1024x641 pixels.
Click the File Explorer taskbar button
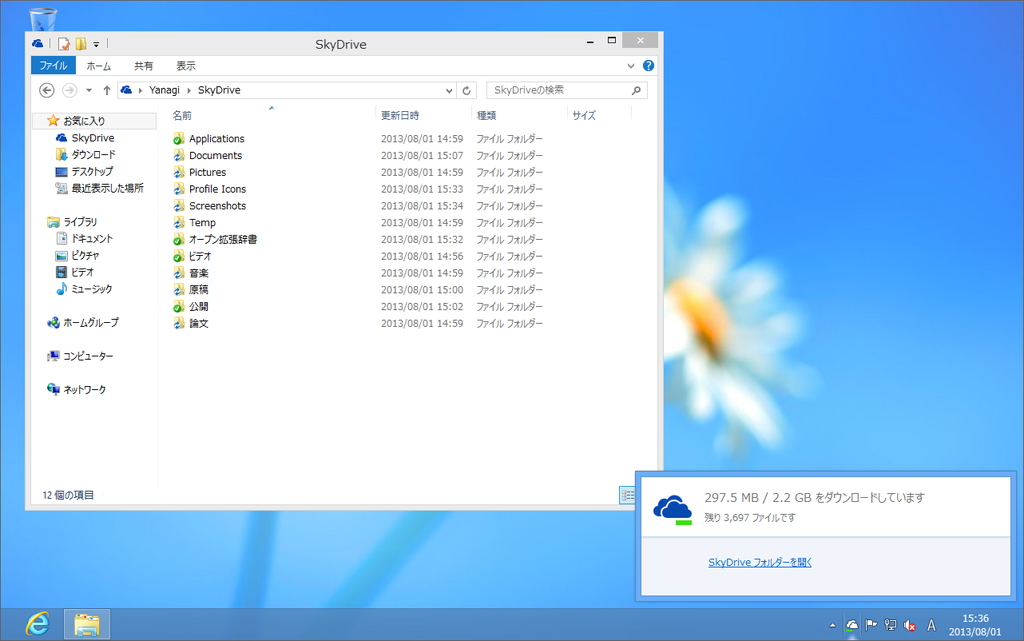[87, 625]
